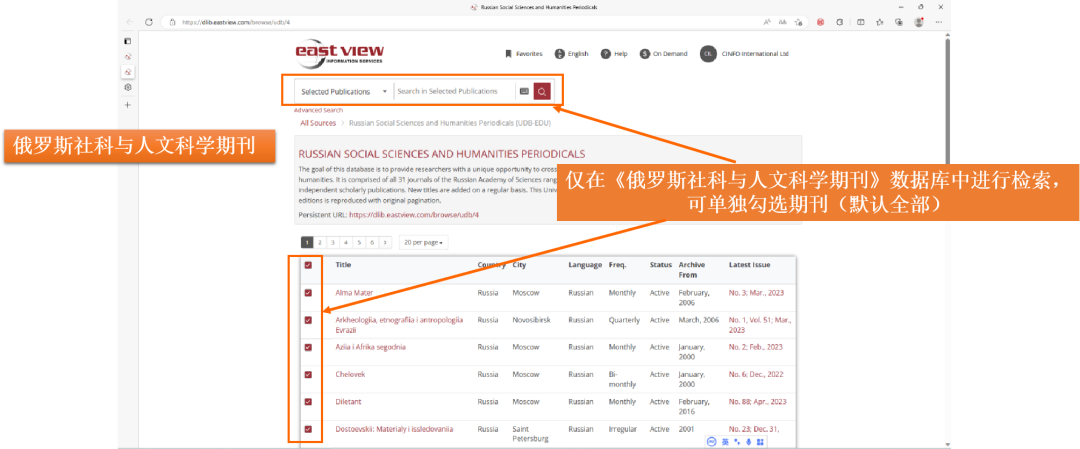Click the site info lock icon in address bar
Image resolution: width=1080 pixels, height=449 pixels.
[x=172, y=22]
